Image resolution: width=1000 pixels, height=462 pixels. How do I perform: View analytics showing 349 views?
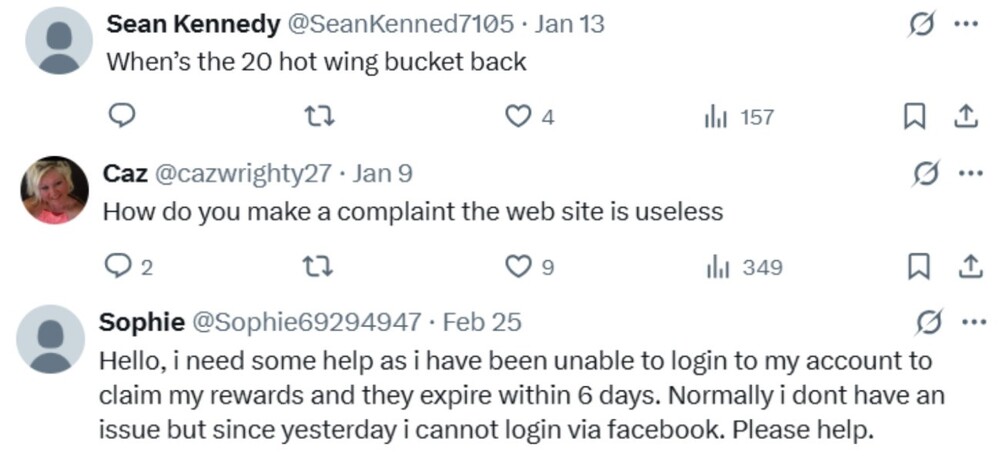tap(716, 268)
